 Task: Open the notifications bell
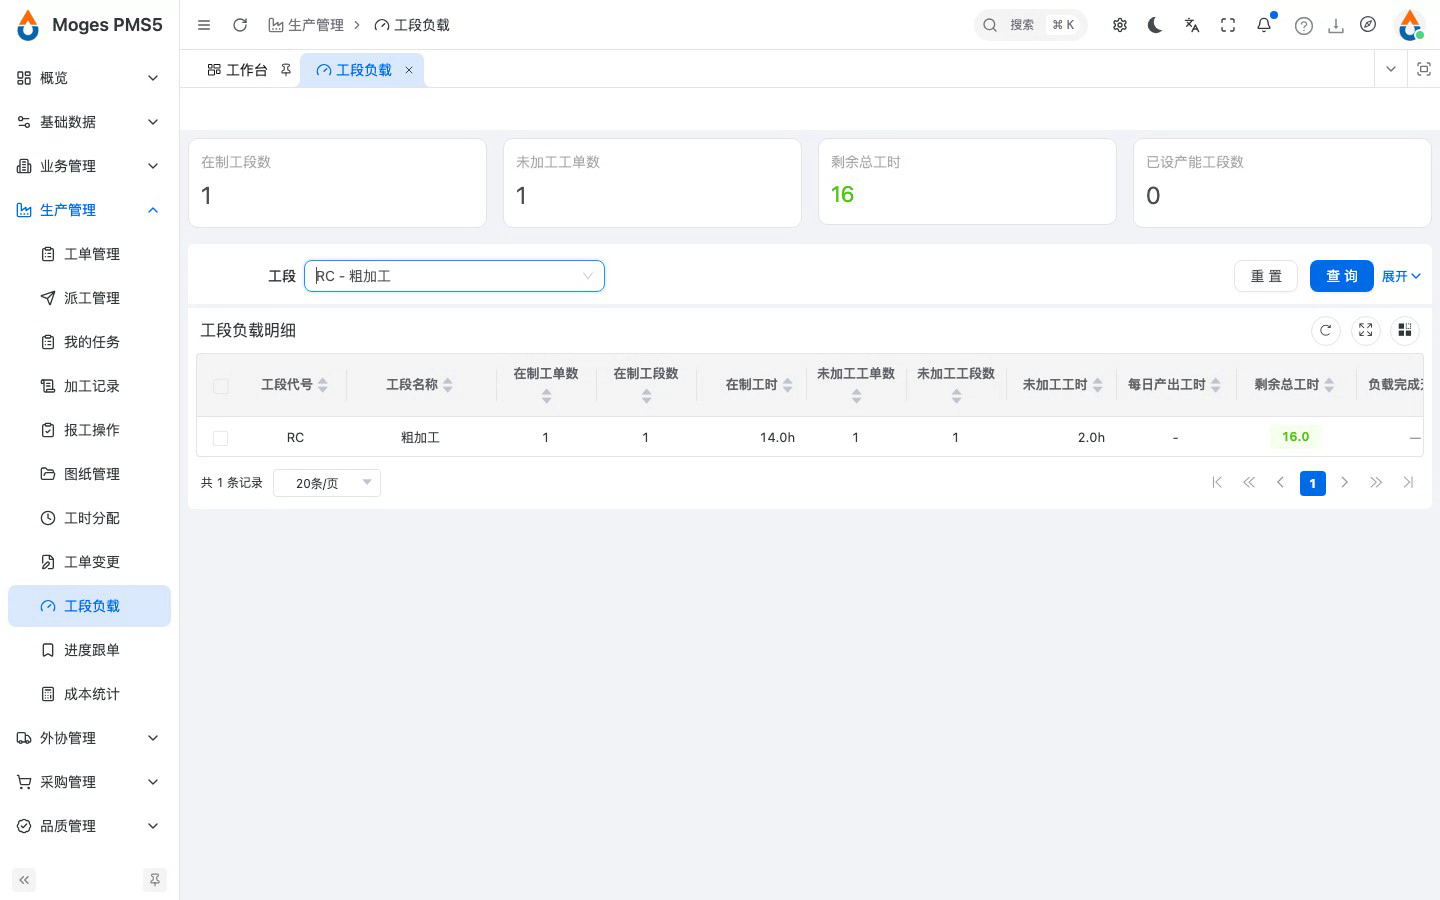tap(1264, 25)
